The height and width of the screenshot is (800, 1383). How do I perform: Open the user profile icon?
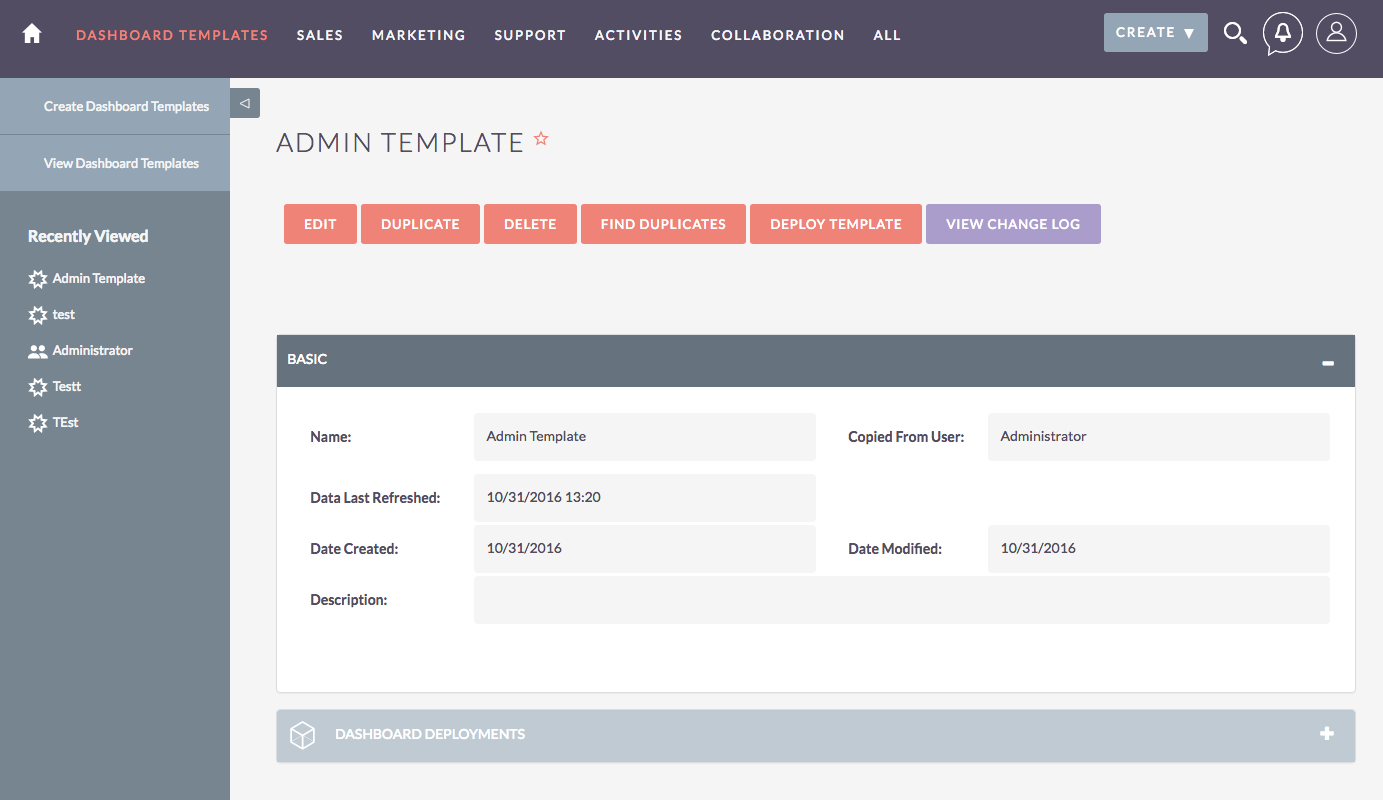(x=1336, y=34)
